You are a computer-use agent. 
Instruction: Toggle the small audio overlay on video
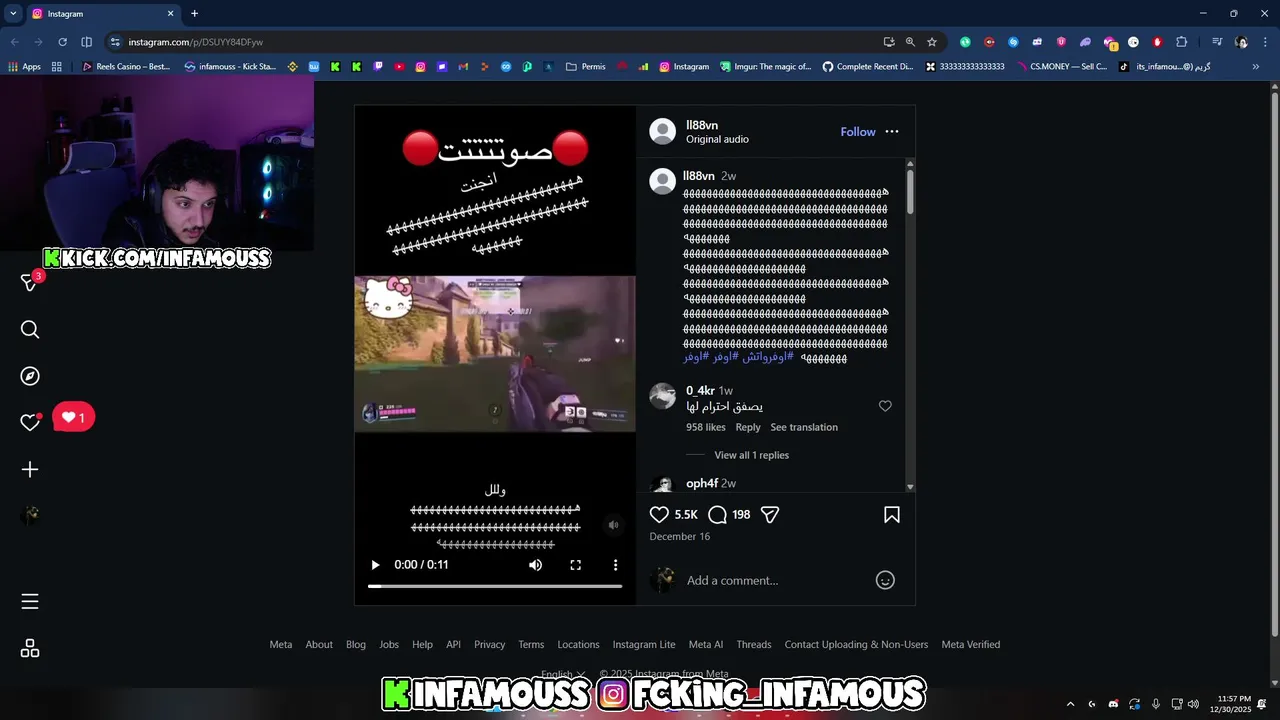tap(614, 525)
